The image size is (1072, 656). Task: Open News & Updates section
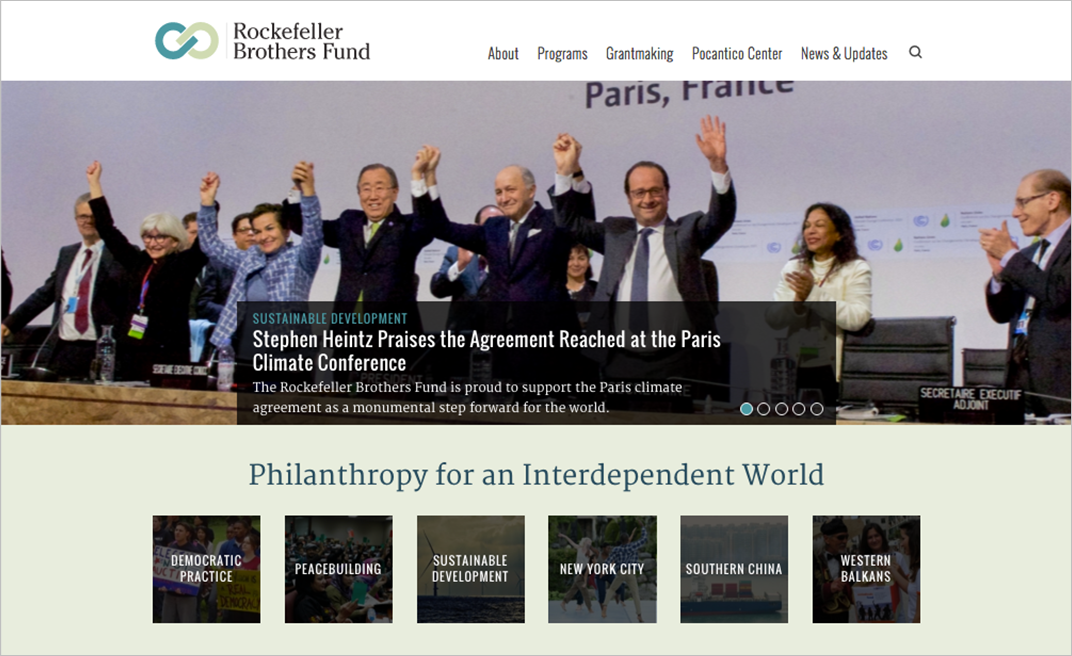coord(844,53)
